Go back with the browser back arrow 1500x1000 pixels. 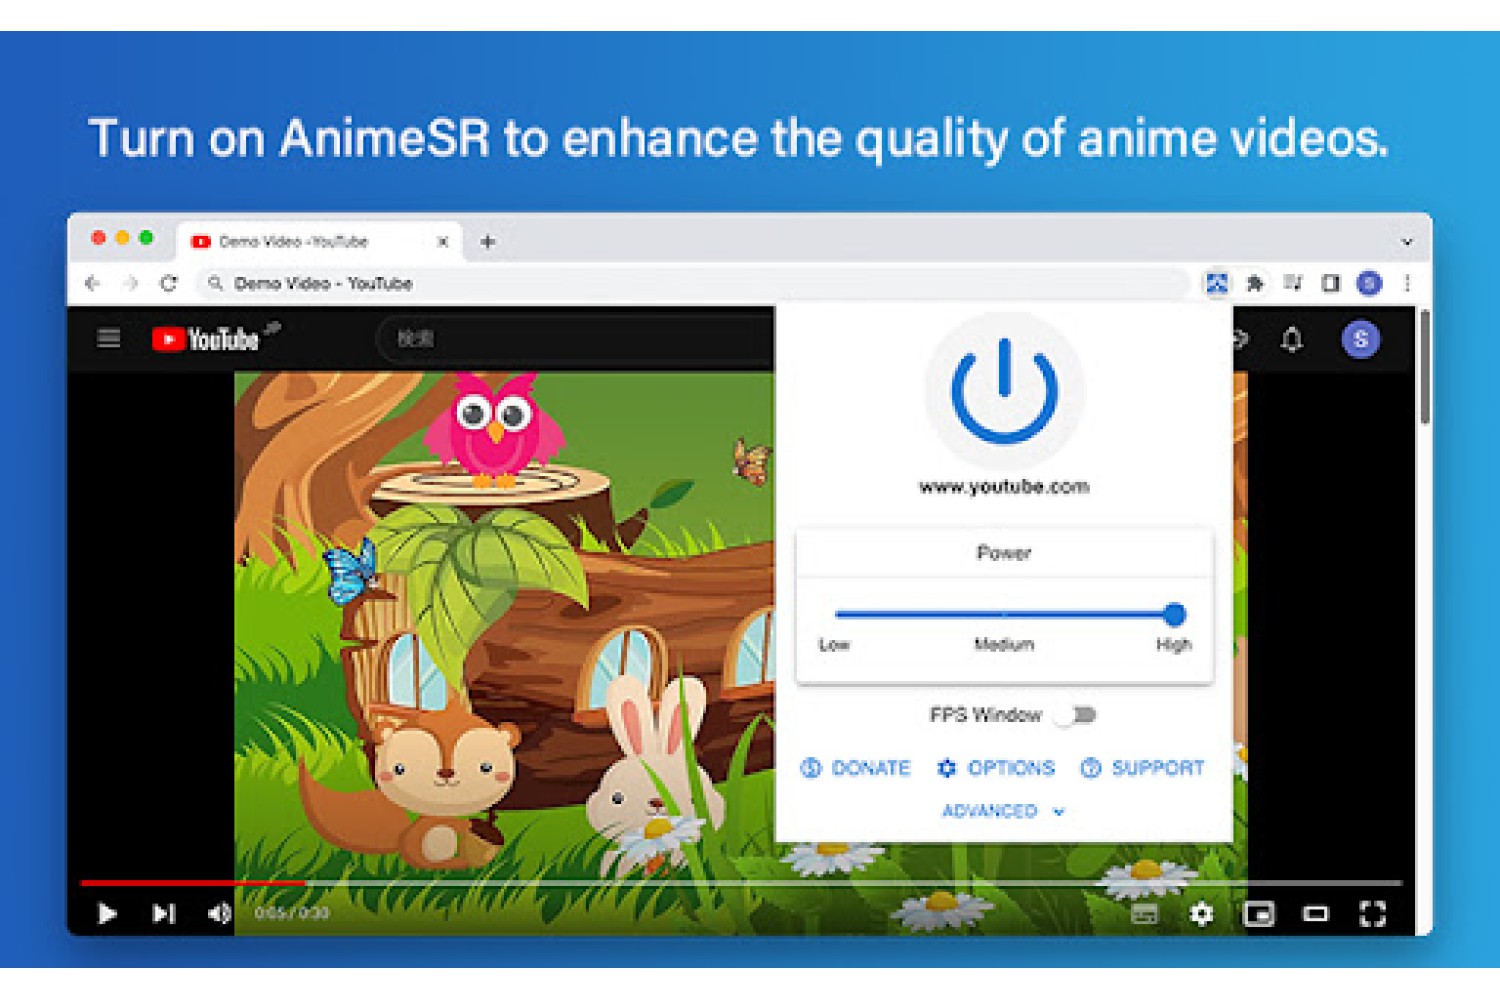[93, 283]
